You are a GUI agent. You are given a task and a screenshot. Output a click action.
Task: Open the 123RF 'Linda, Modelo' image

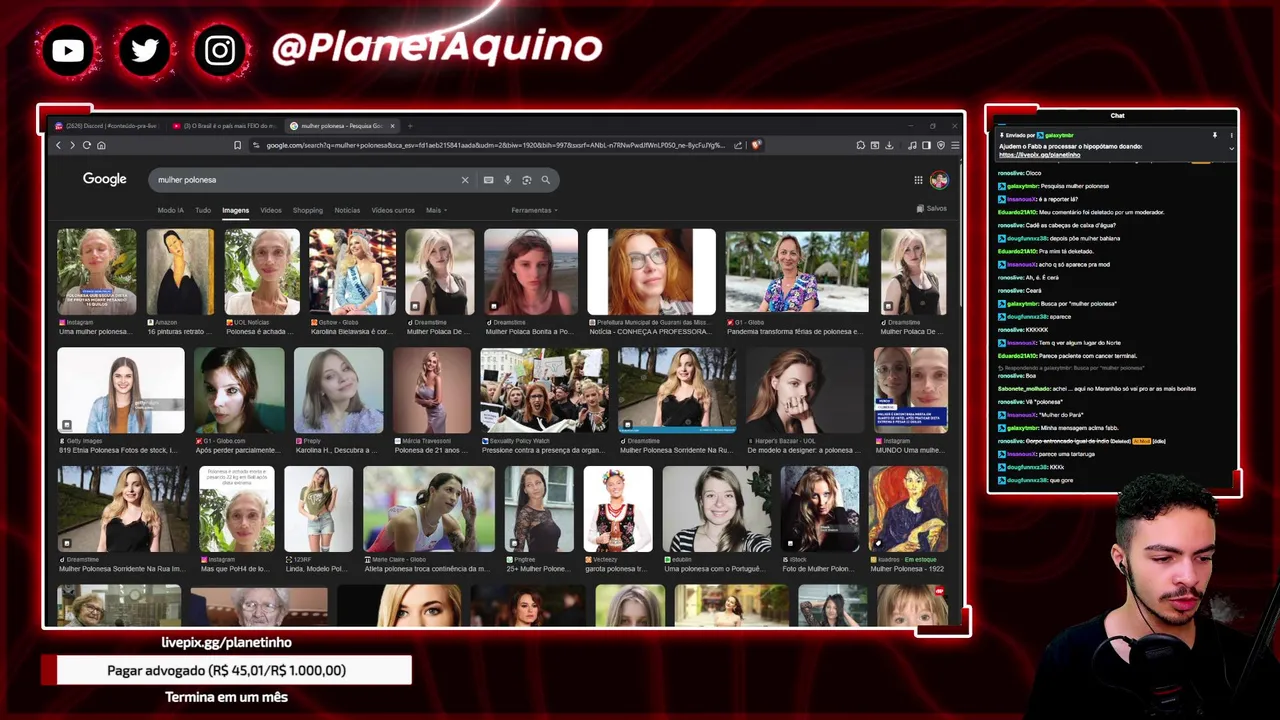coord(319,509)
